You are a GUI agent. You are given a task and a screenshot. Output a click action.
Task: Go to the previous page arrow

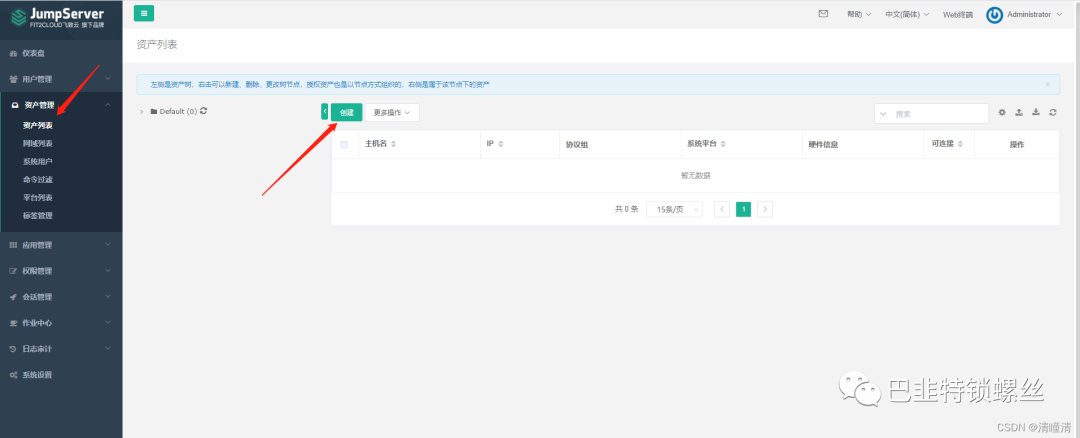tap(722, 209)
